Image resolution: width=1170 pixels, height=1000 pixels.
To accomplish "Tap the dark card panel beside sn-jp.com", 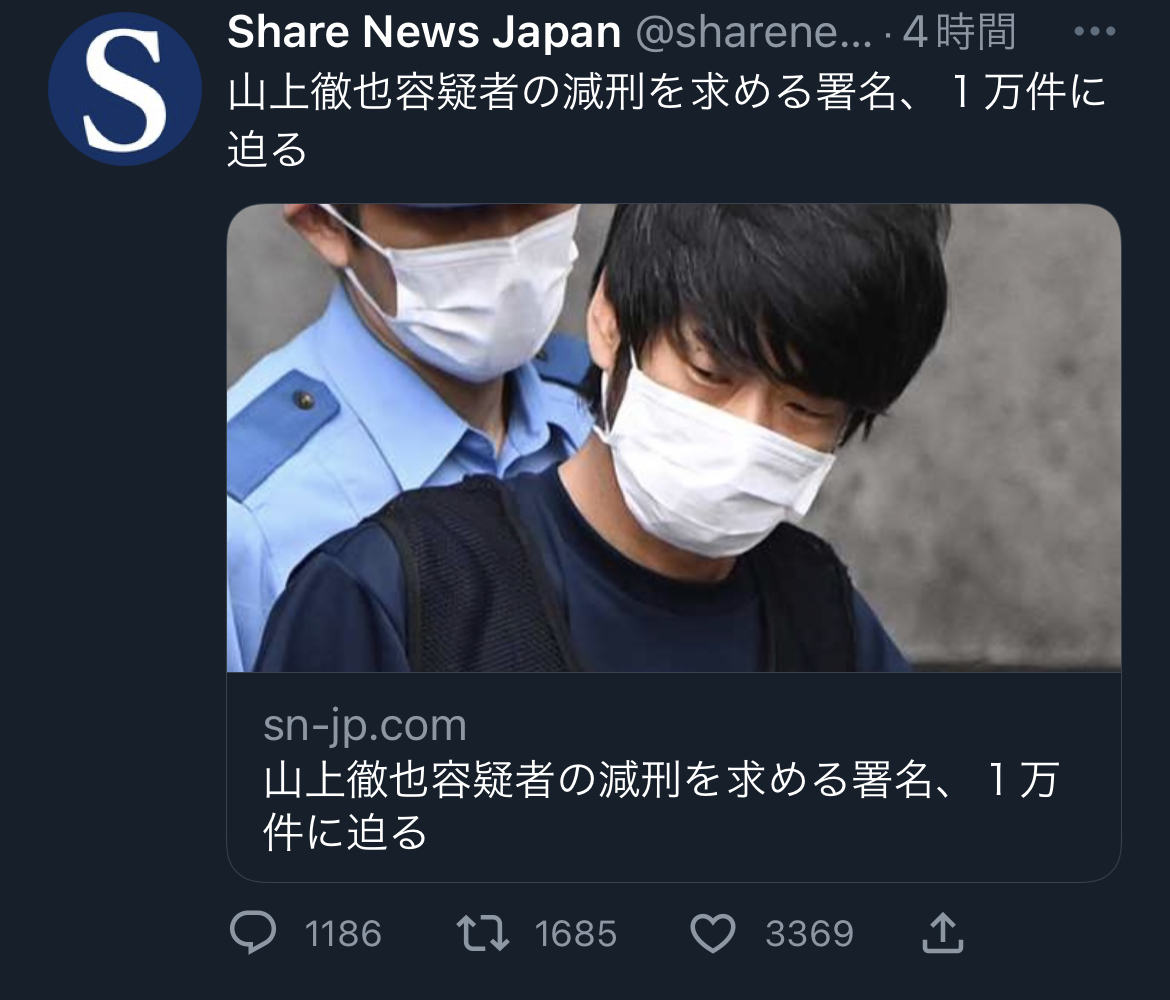I will click(x=791, y=726).
